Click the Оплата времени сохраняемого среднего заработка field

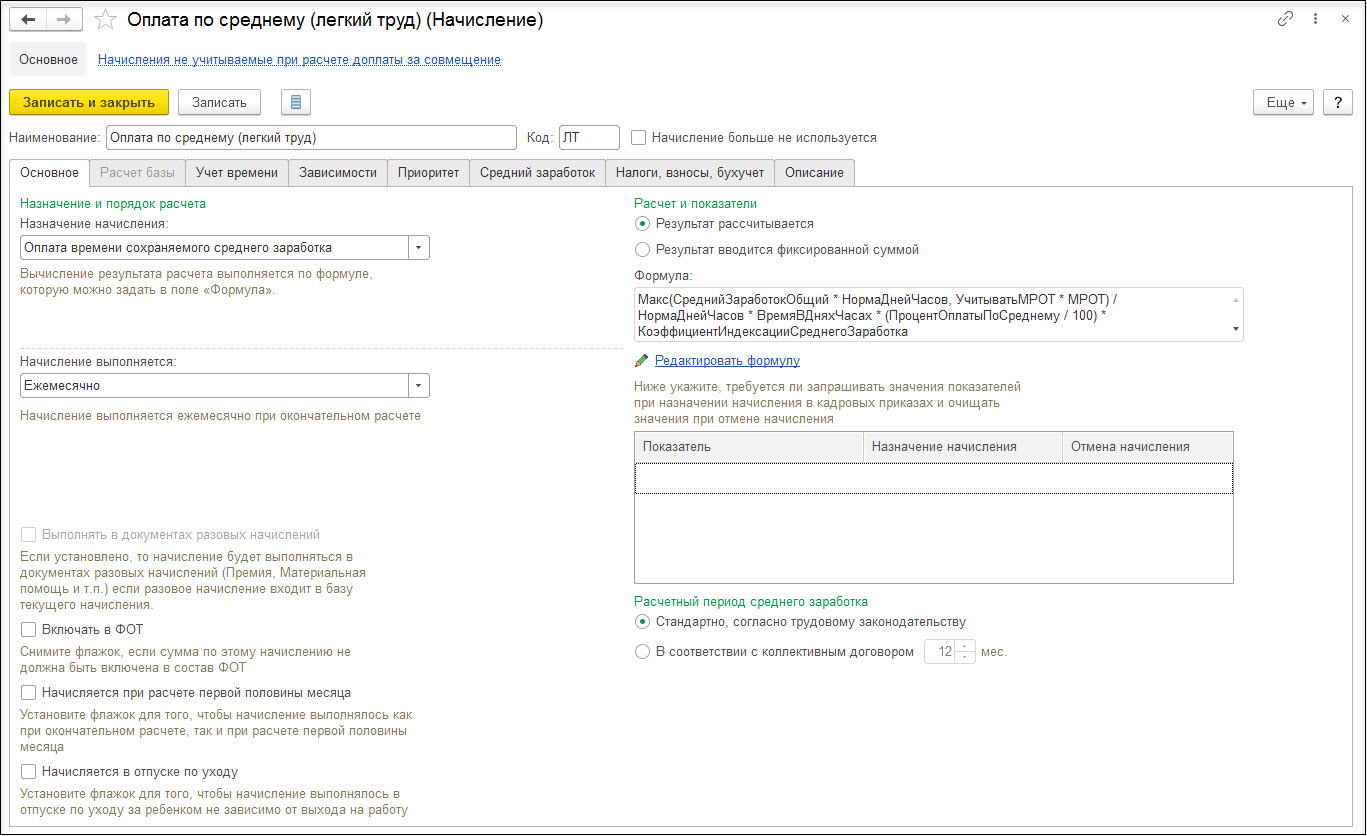215,248
